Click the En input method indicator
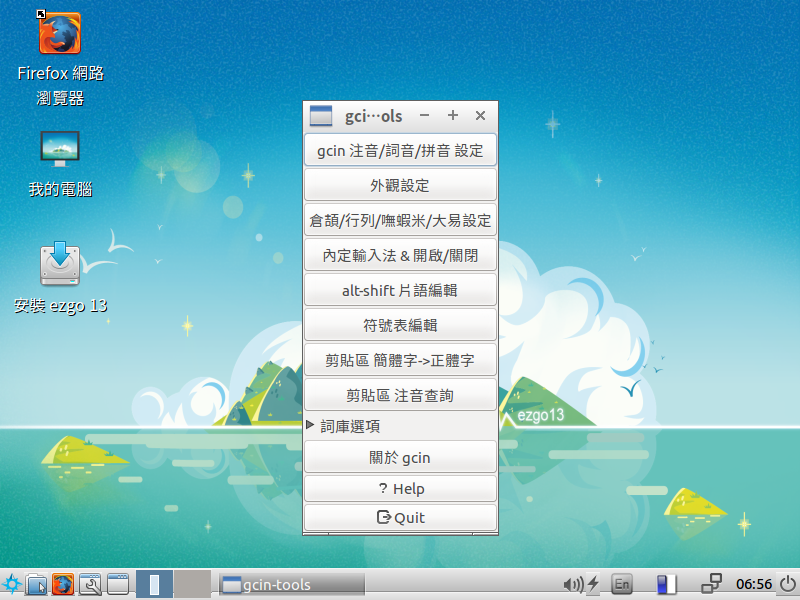 click(x=621, y=584)
